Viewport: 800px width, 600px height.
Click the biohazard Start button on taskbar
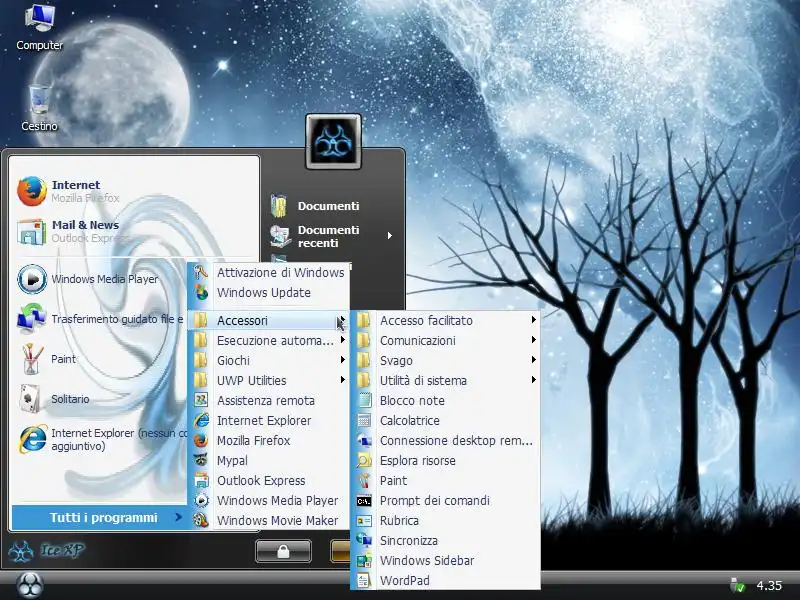point(30,585)
